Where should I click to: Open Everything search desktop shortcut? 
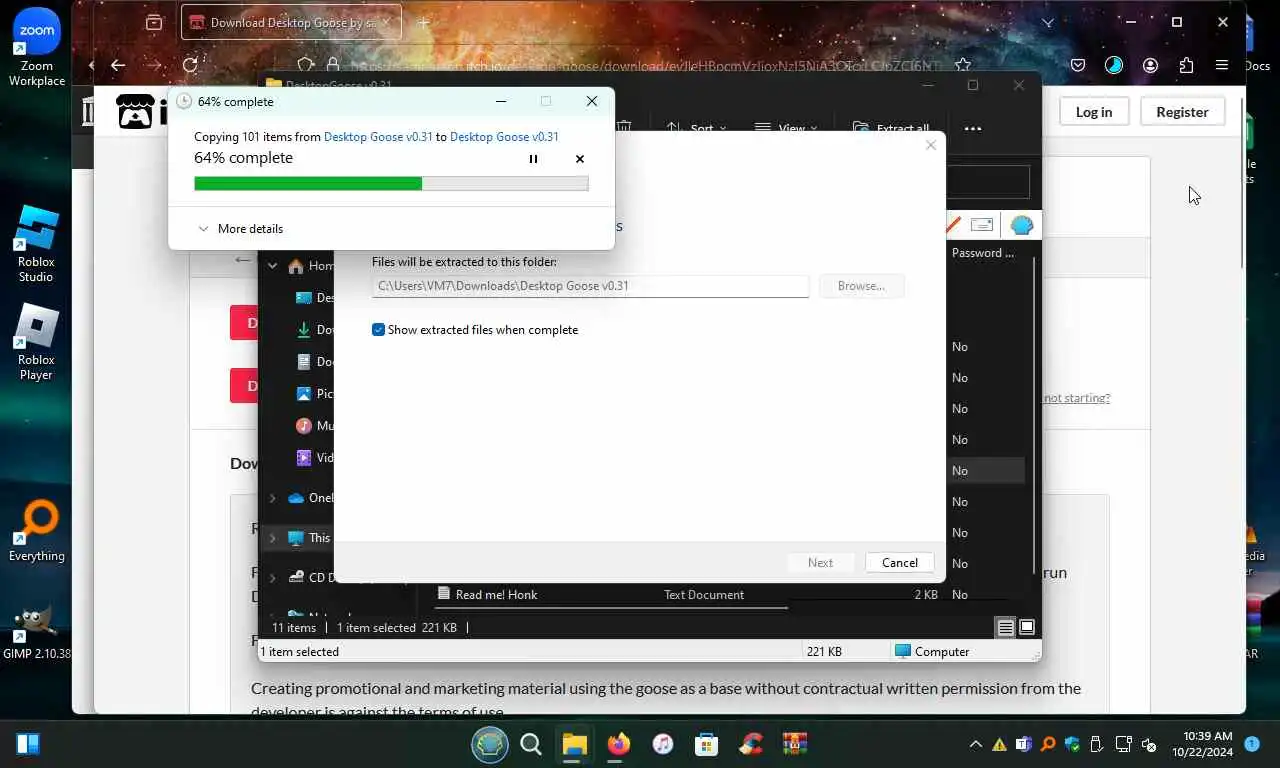[x=37, y=530]
